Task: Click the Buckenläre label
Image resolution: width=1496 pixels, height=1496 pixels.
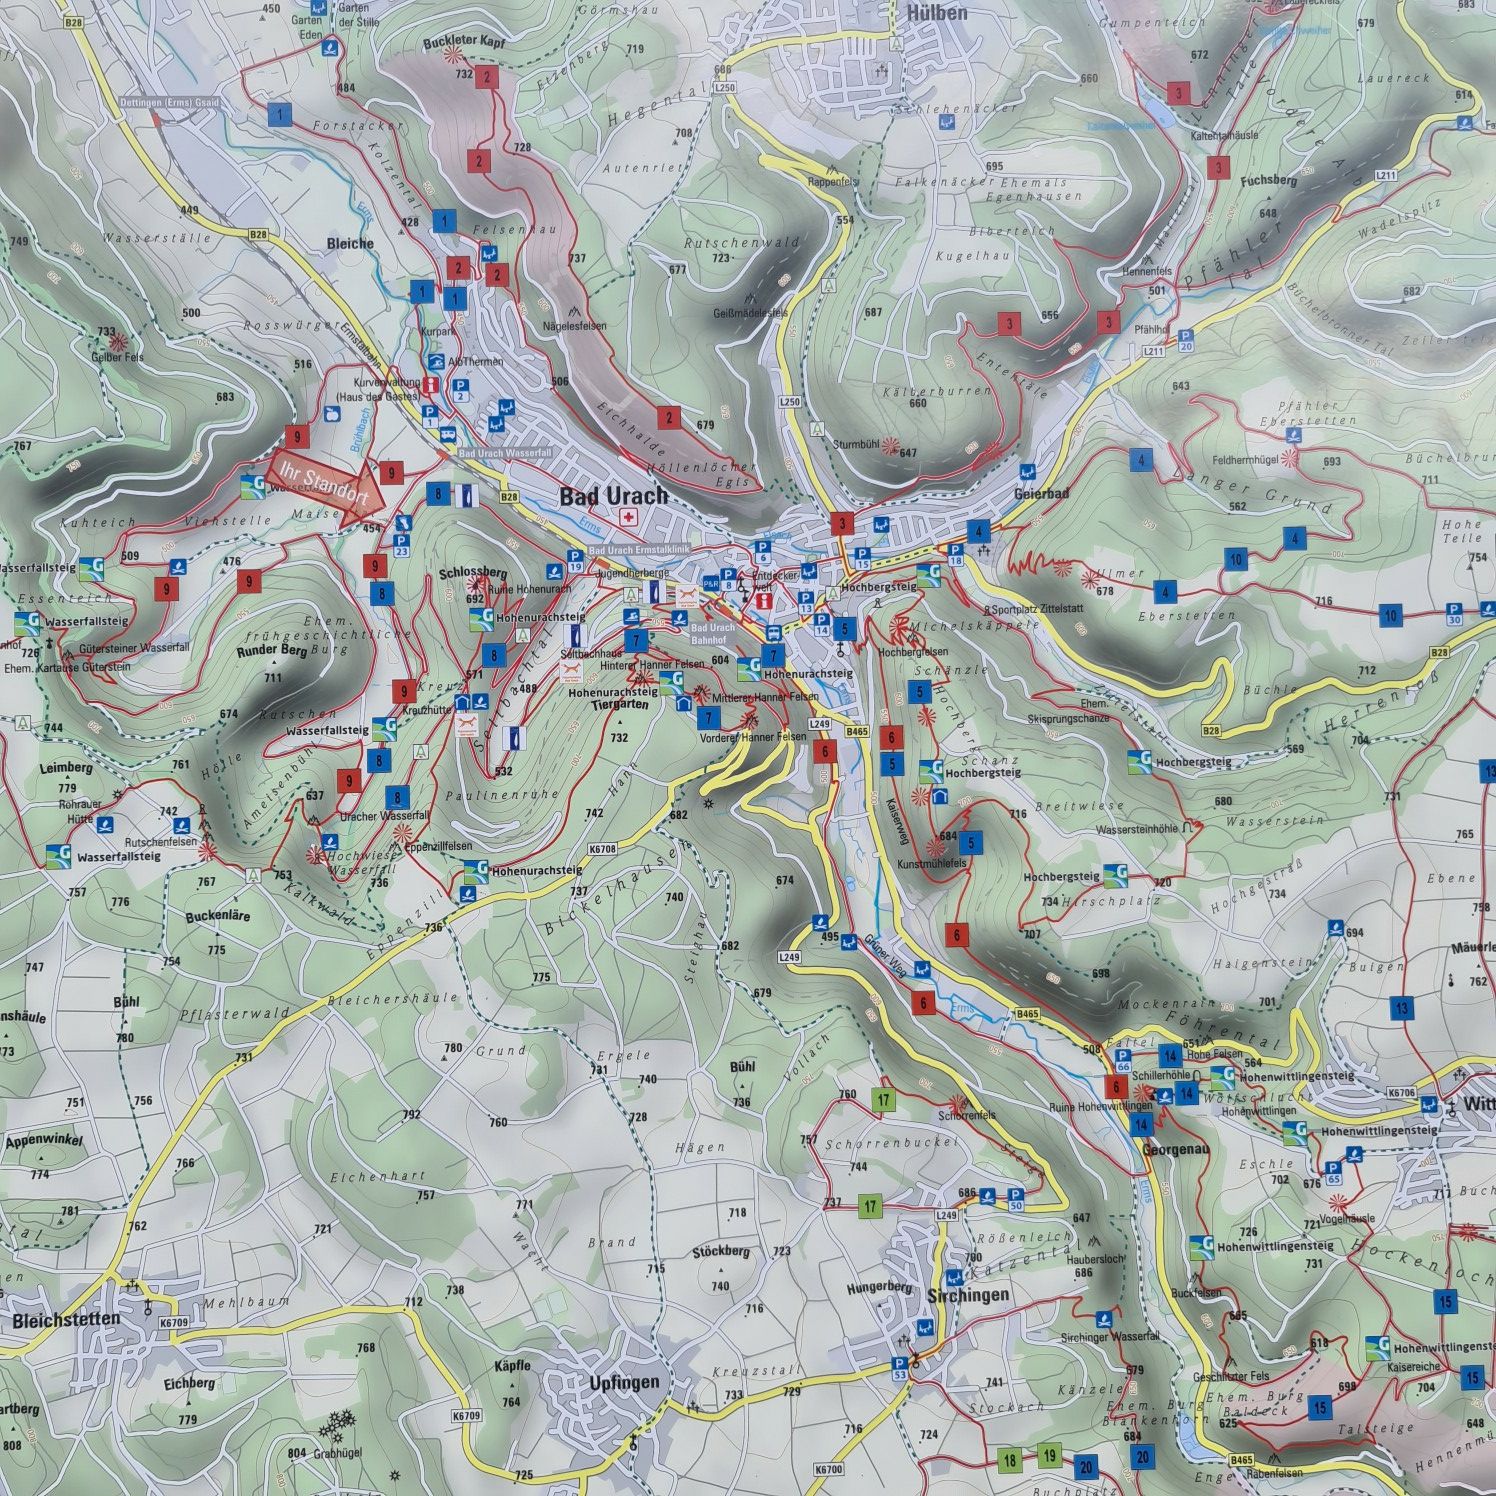Action: (218, 916)
